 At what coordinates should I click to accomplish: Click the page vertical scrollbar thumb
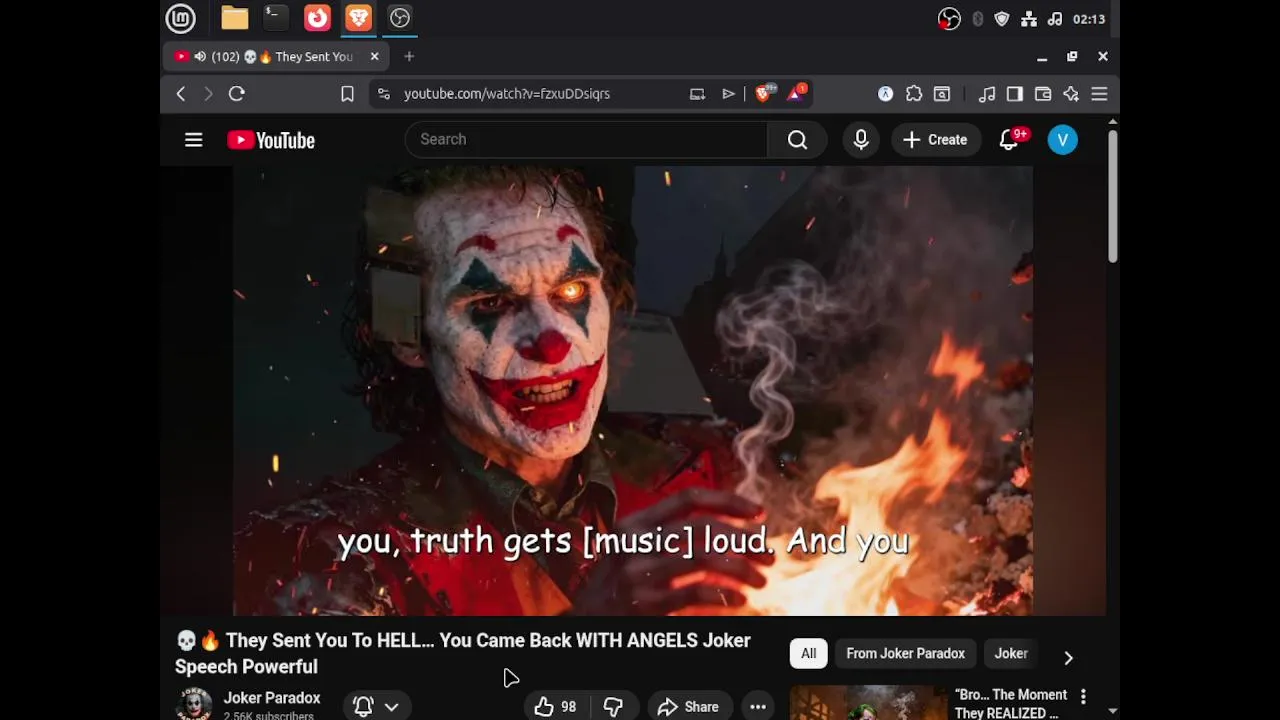point(1112,197)
